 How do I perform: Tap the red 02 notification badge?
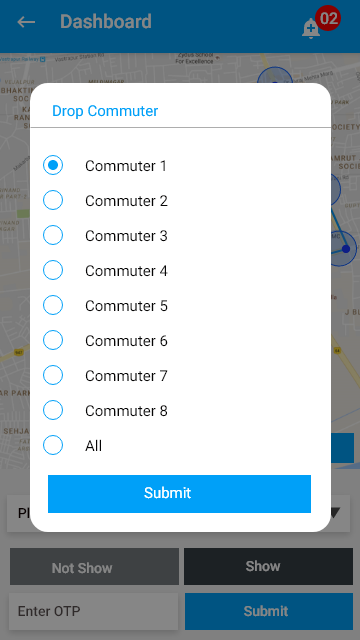click(x=328, y=18)
